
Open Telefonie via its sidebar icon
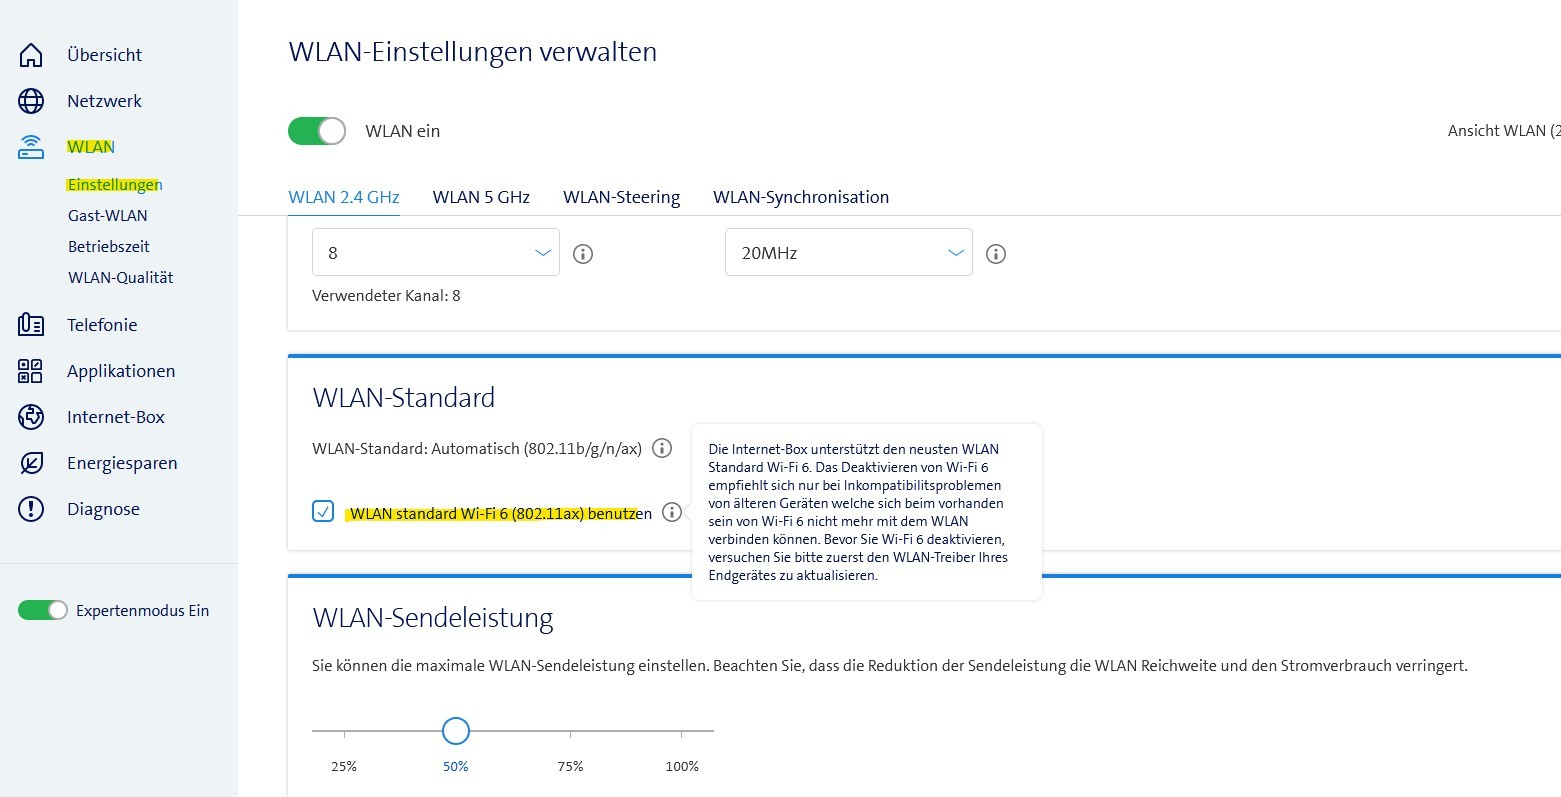[x=31, y=324]
